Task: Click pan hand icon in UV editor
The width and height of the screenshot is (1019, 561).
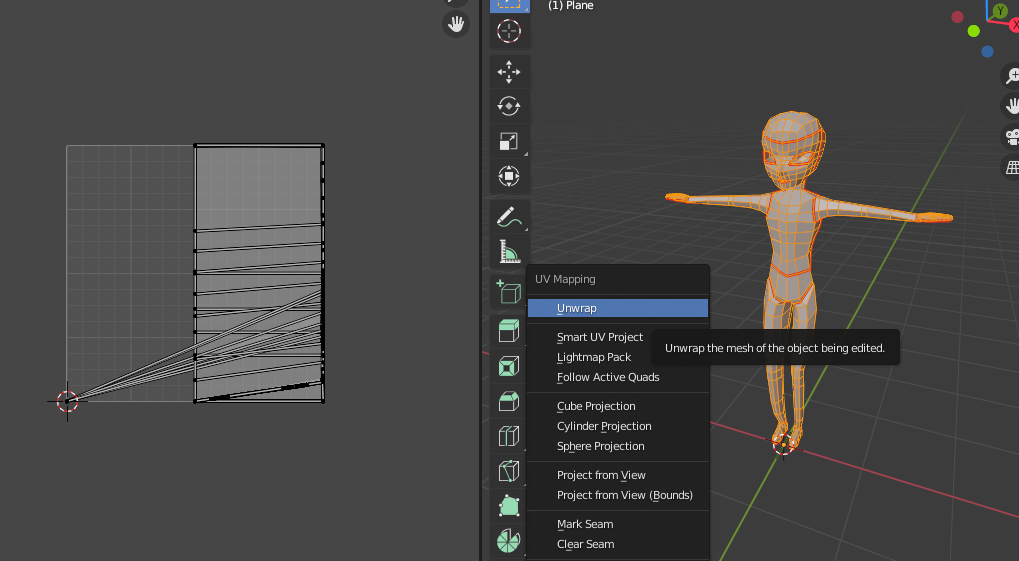Action: coord(456,25)
